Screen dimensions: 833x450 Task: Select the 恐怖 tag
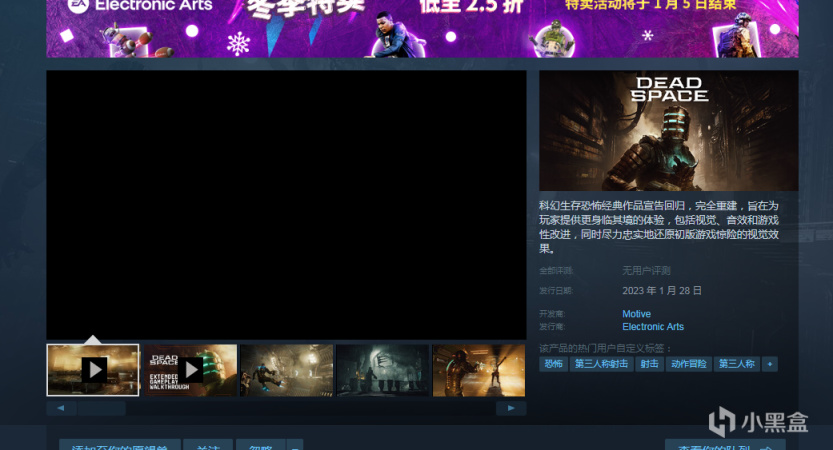(x=553, y=364)
